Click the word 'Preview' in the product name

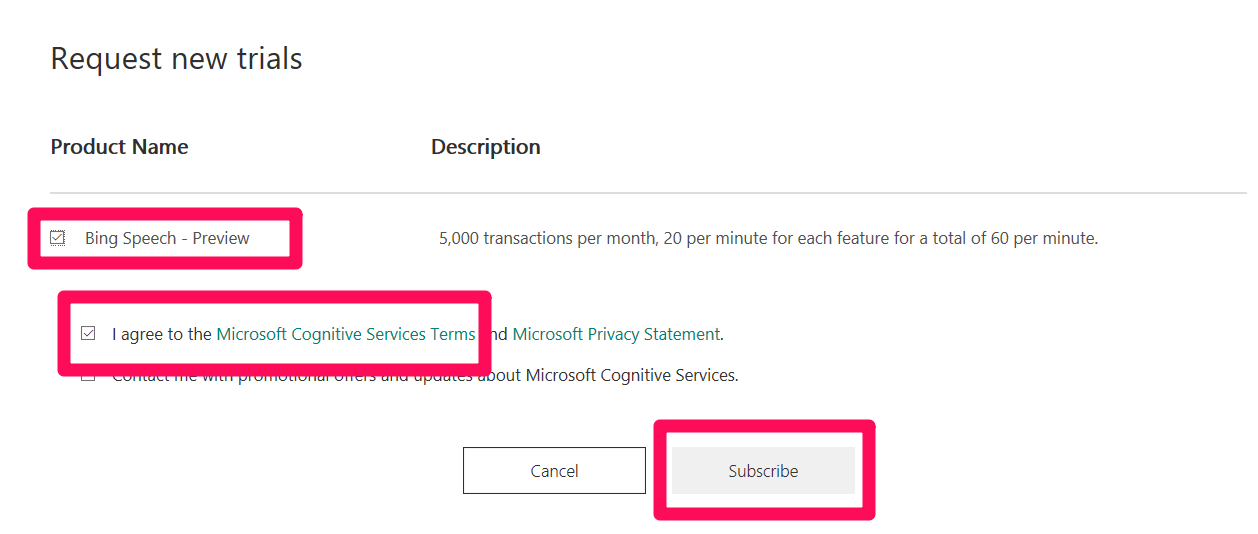[x=221, y=238]
